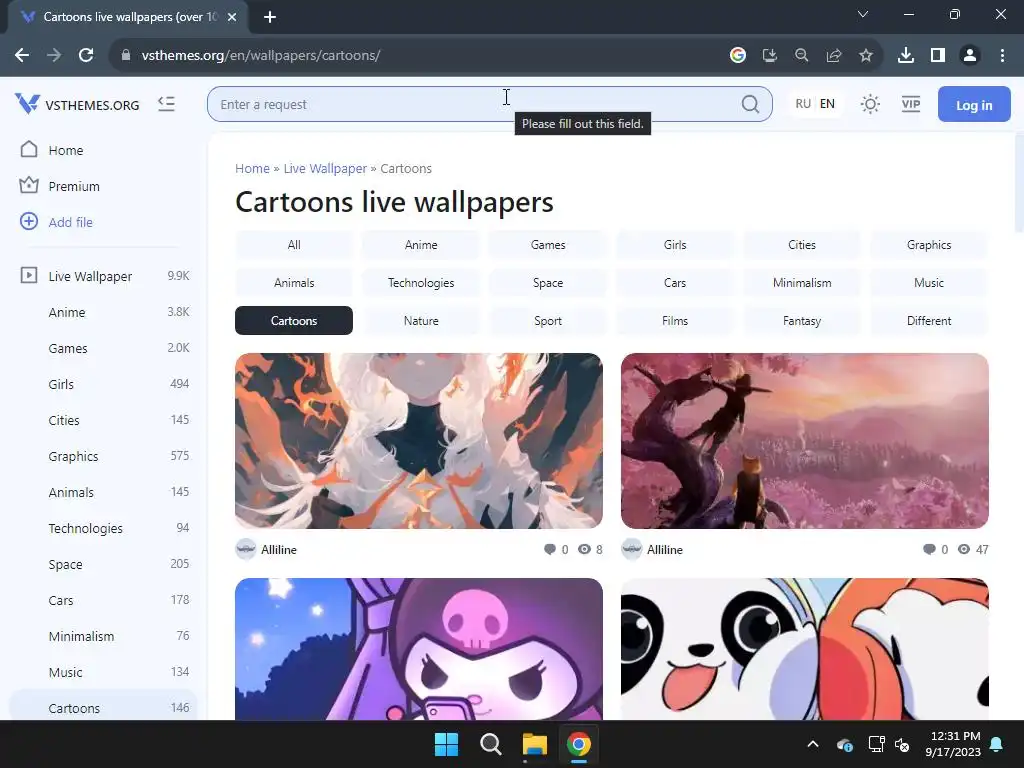Select the Technologies category filter
Screen dimensions: 1024x768
click(x=421, y=283)
